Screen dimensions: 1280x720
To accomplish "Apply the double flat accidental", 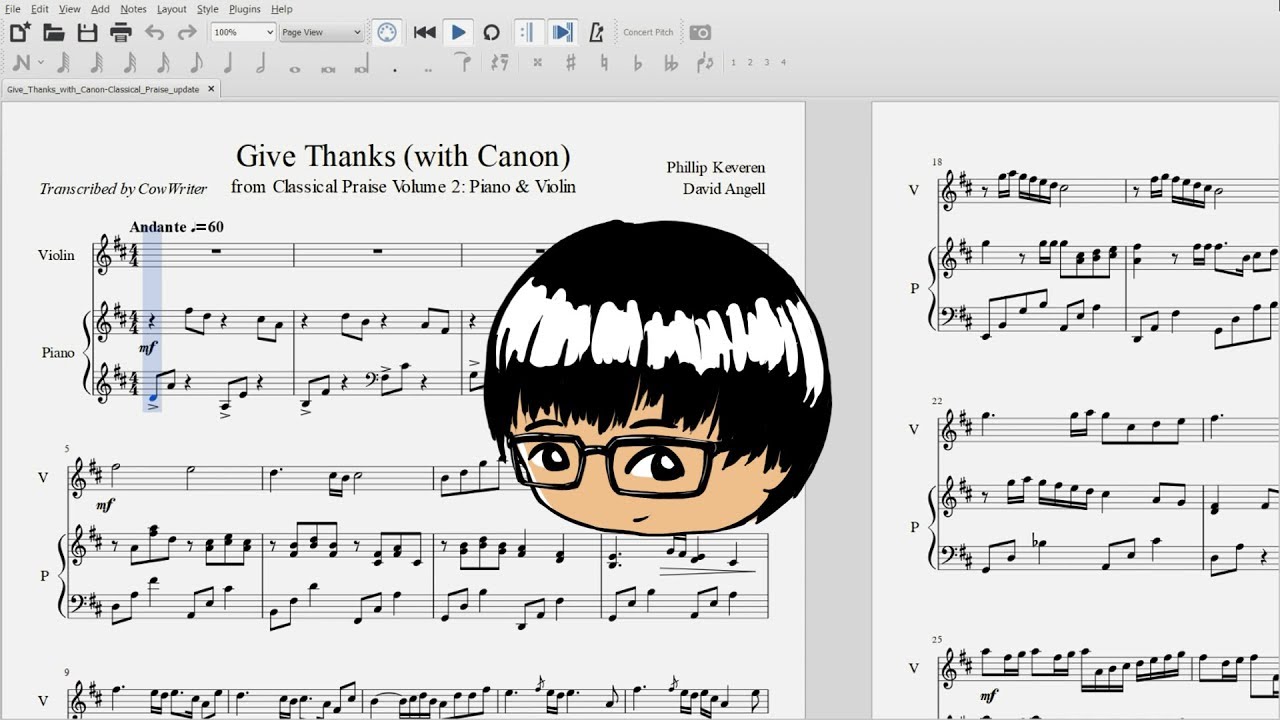I will click(x=671, y=63).
